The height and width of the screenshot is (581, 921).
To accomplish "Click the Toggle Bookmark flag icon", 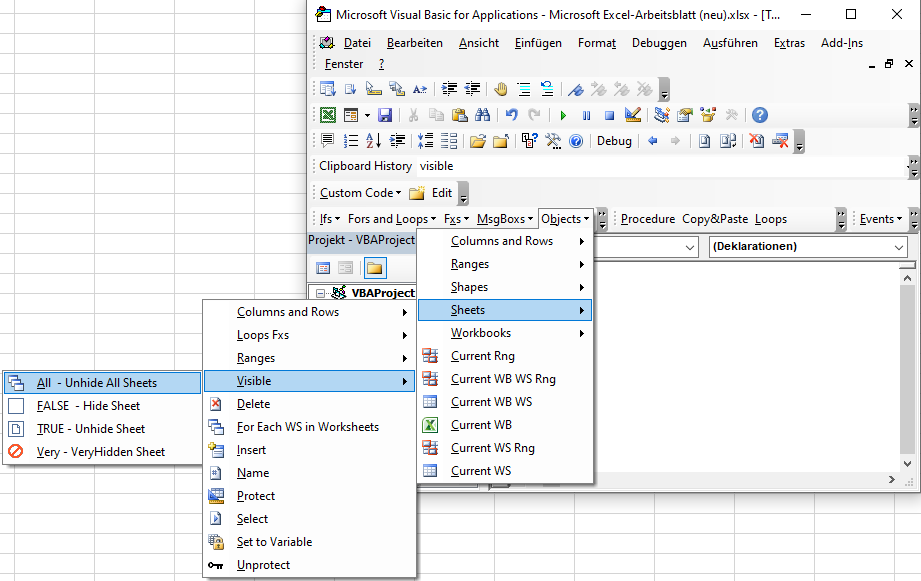I will [x=576, y=89].
